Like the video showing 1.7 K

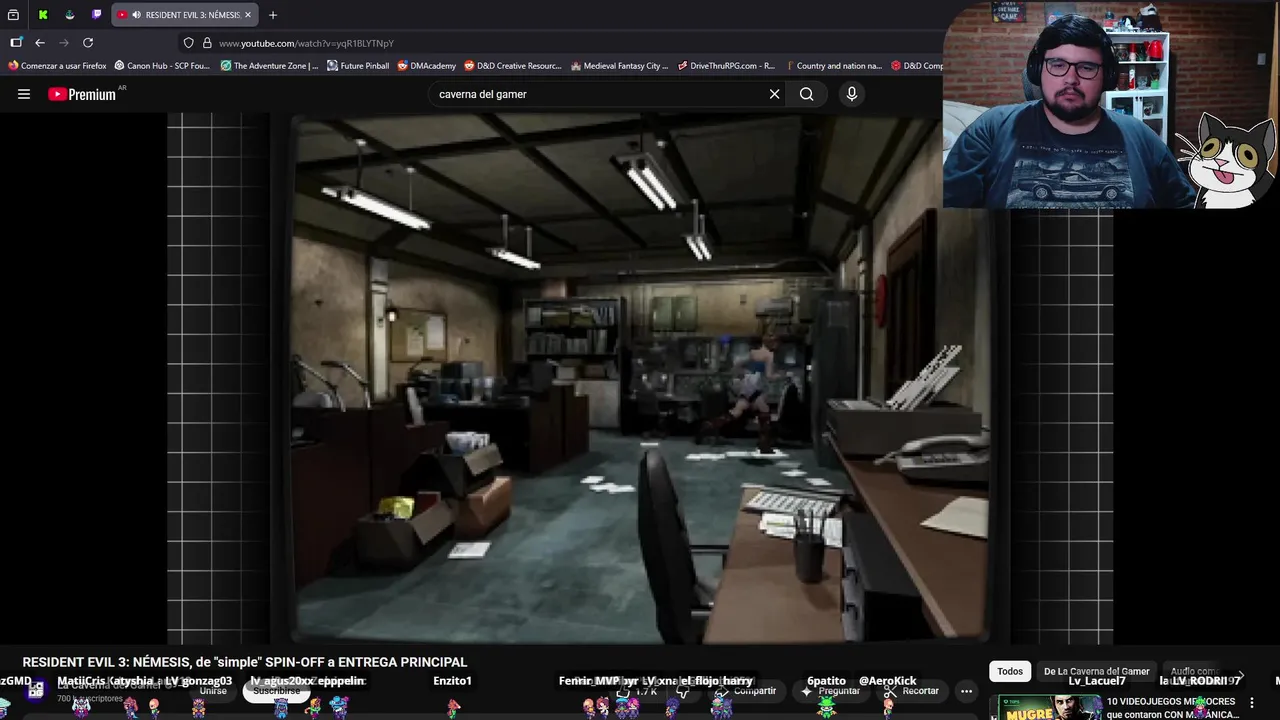tap(636, 691)
